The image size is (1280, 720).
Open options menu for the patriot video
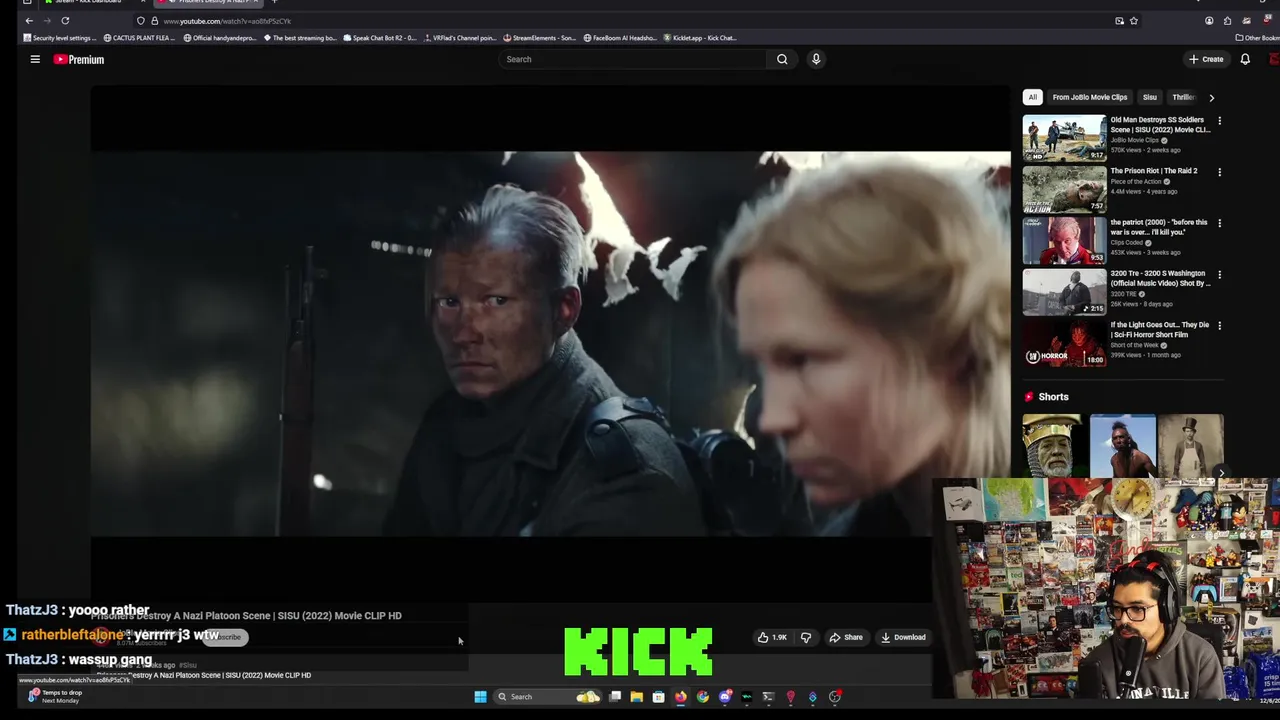(1219, 223)
